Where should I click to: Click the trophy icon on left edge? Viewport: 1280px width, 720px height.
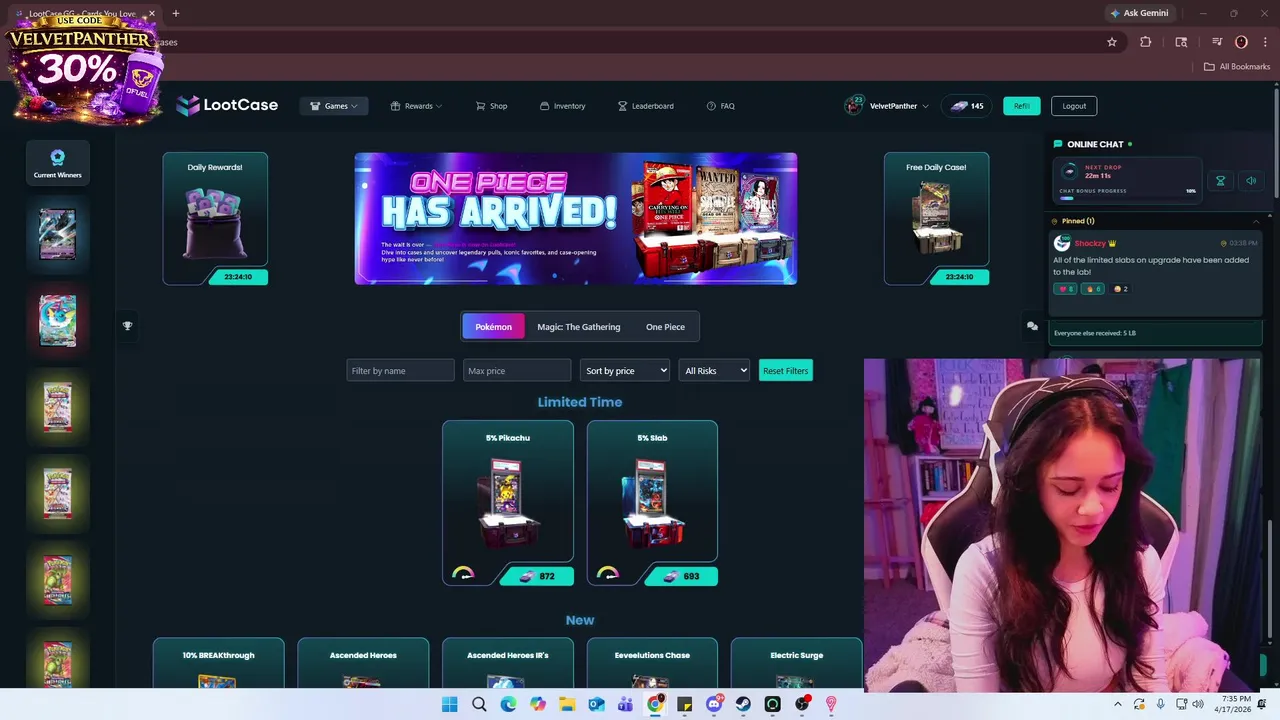click(x=127, y=326)
